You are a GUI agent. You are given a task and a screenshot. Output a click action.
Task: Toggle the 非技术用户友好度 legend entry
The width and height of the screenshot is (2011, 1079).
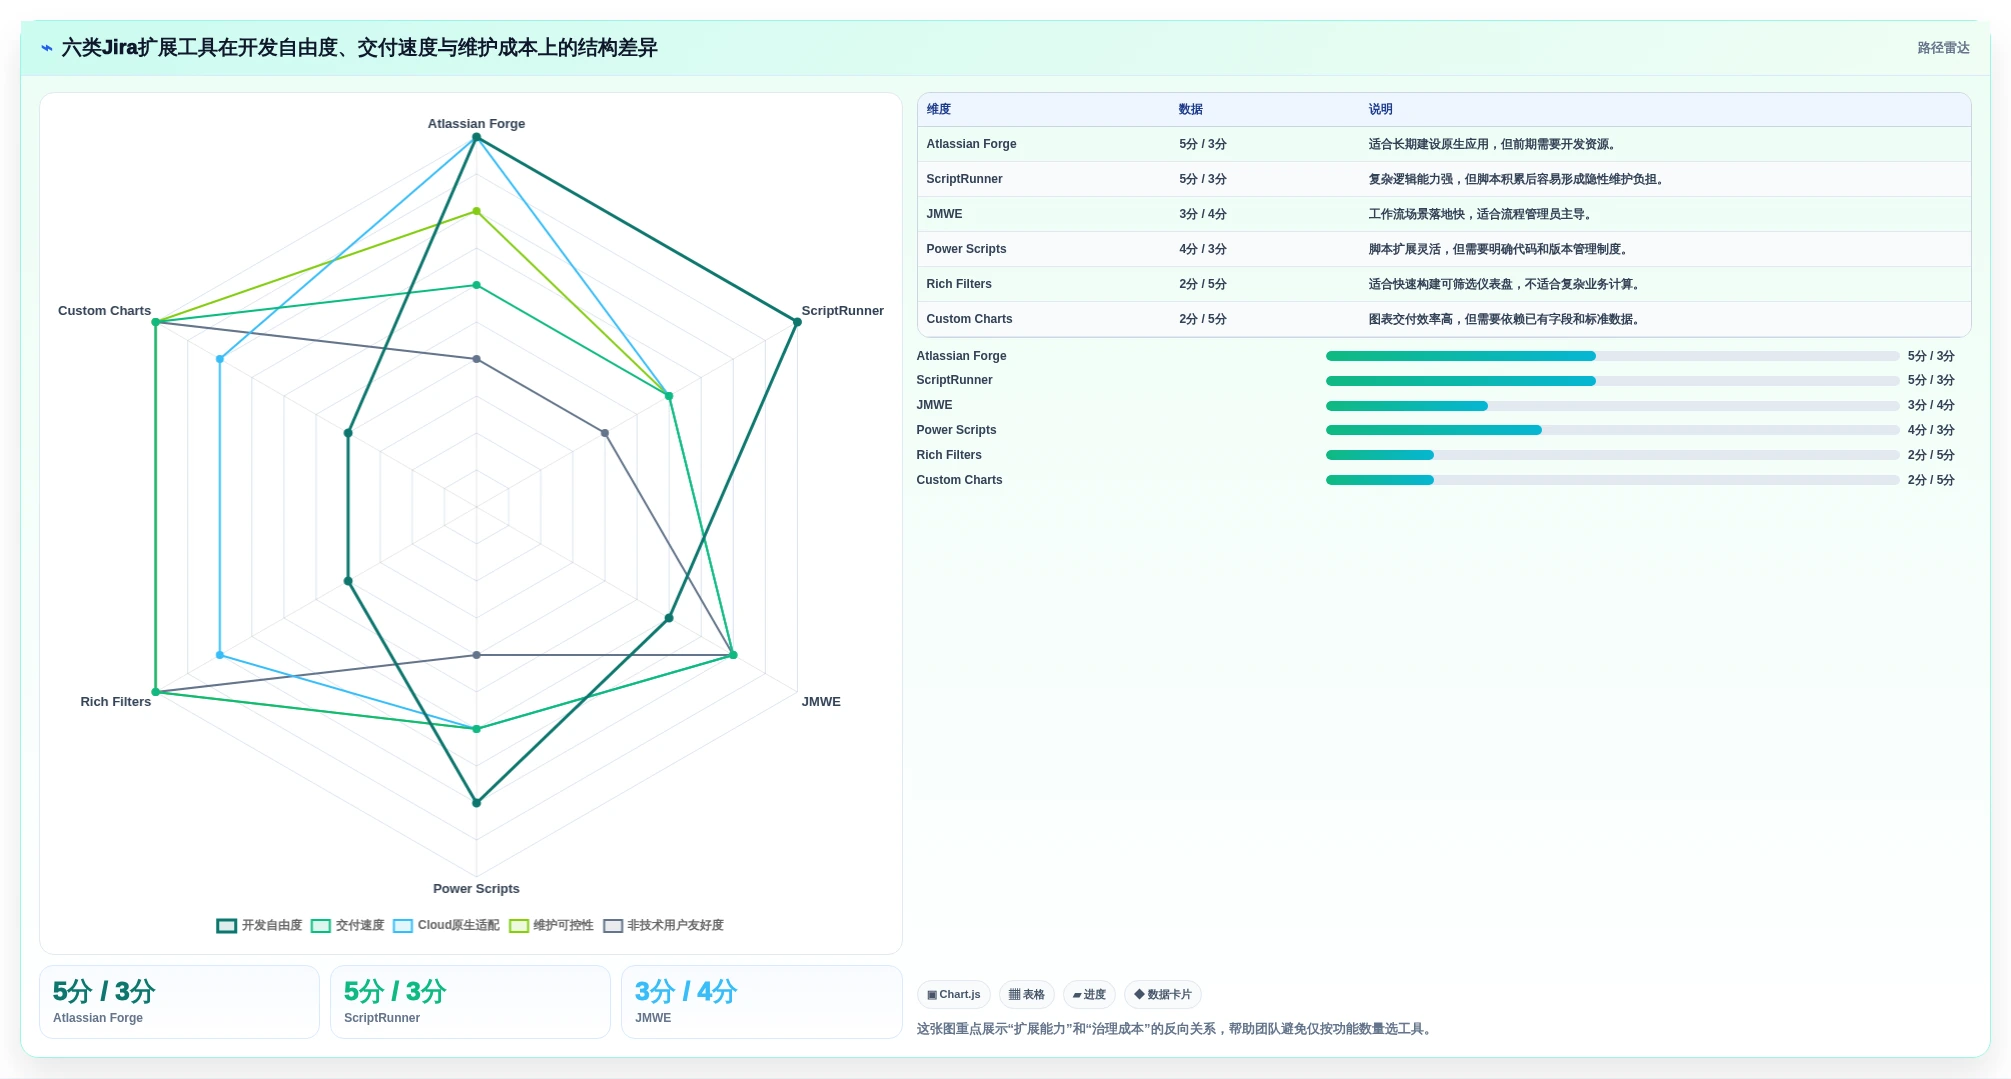(x=663, y=925)
